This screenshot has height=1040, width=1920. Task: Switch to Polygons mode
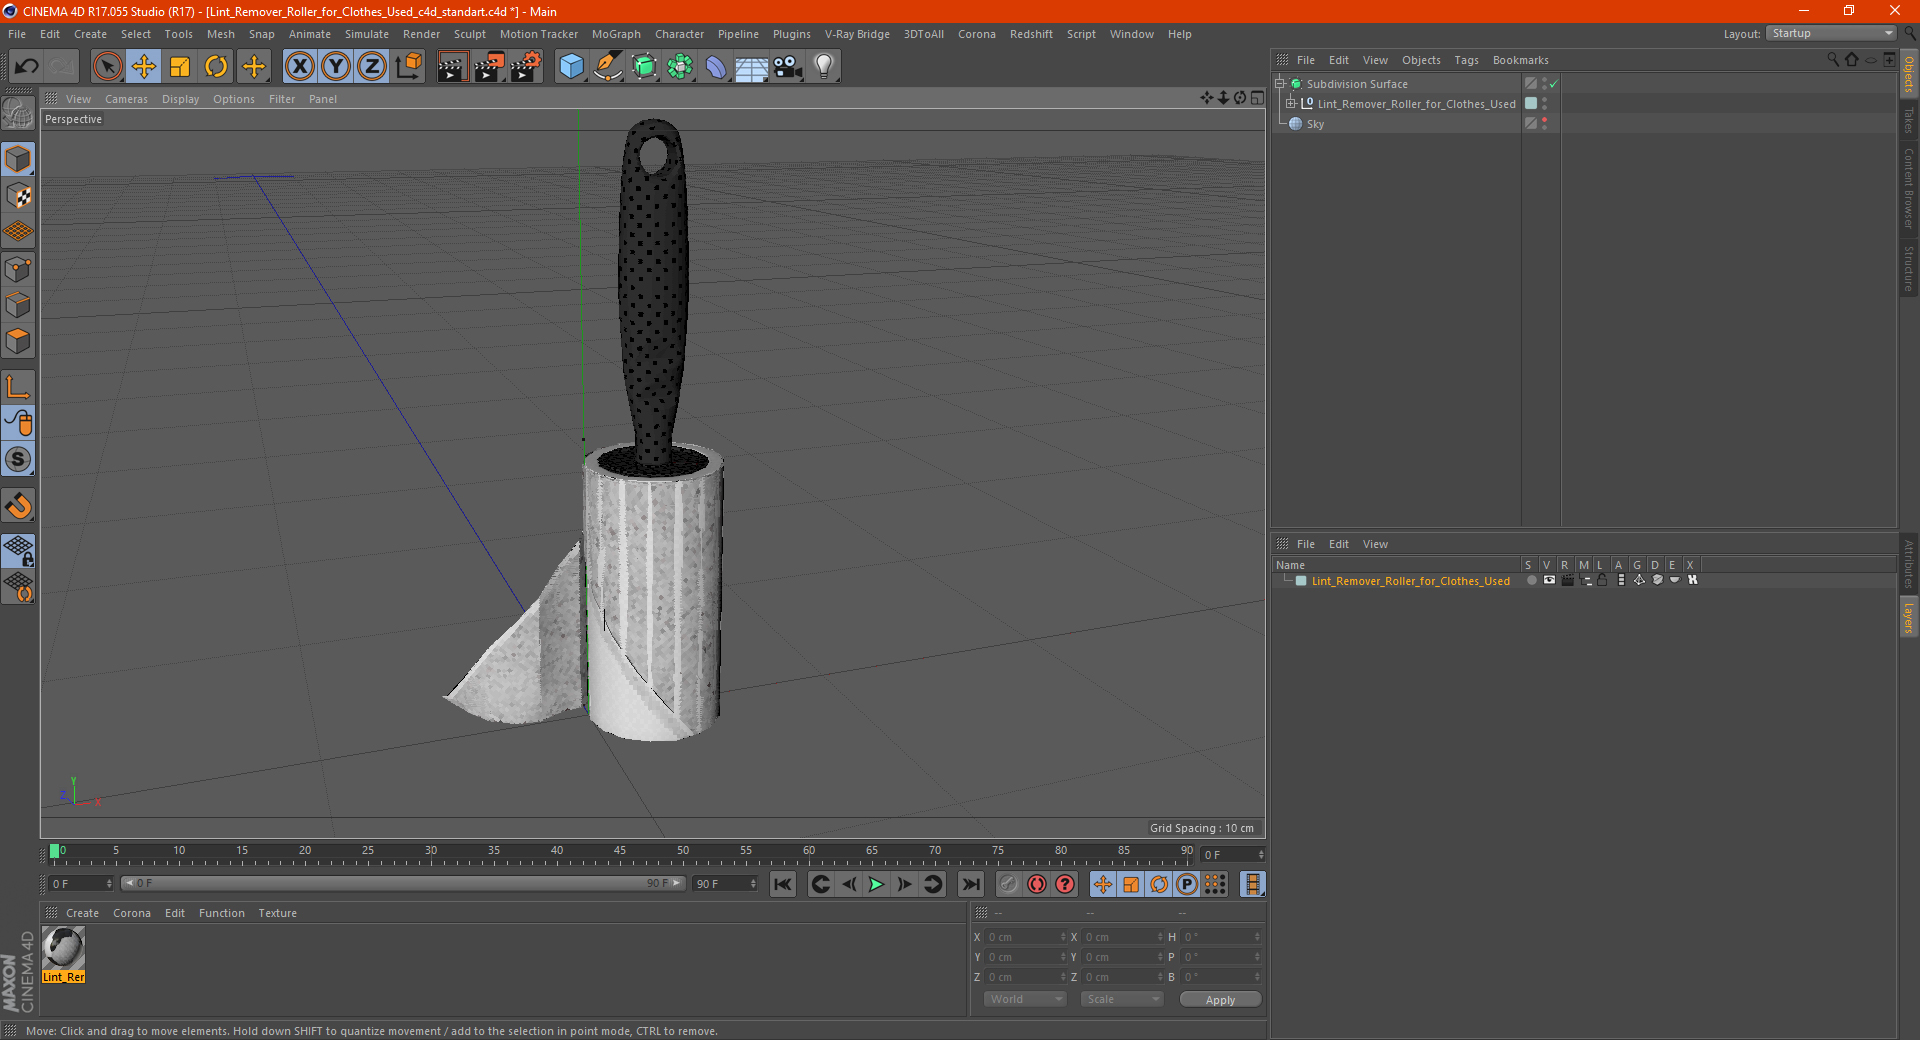[x=18, y=341]
